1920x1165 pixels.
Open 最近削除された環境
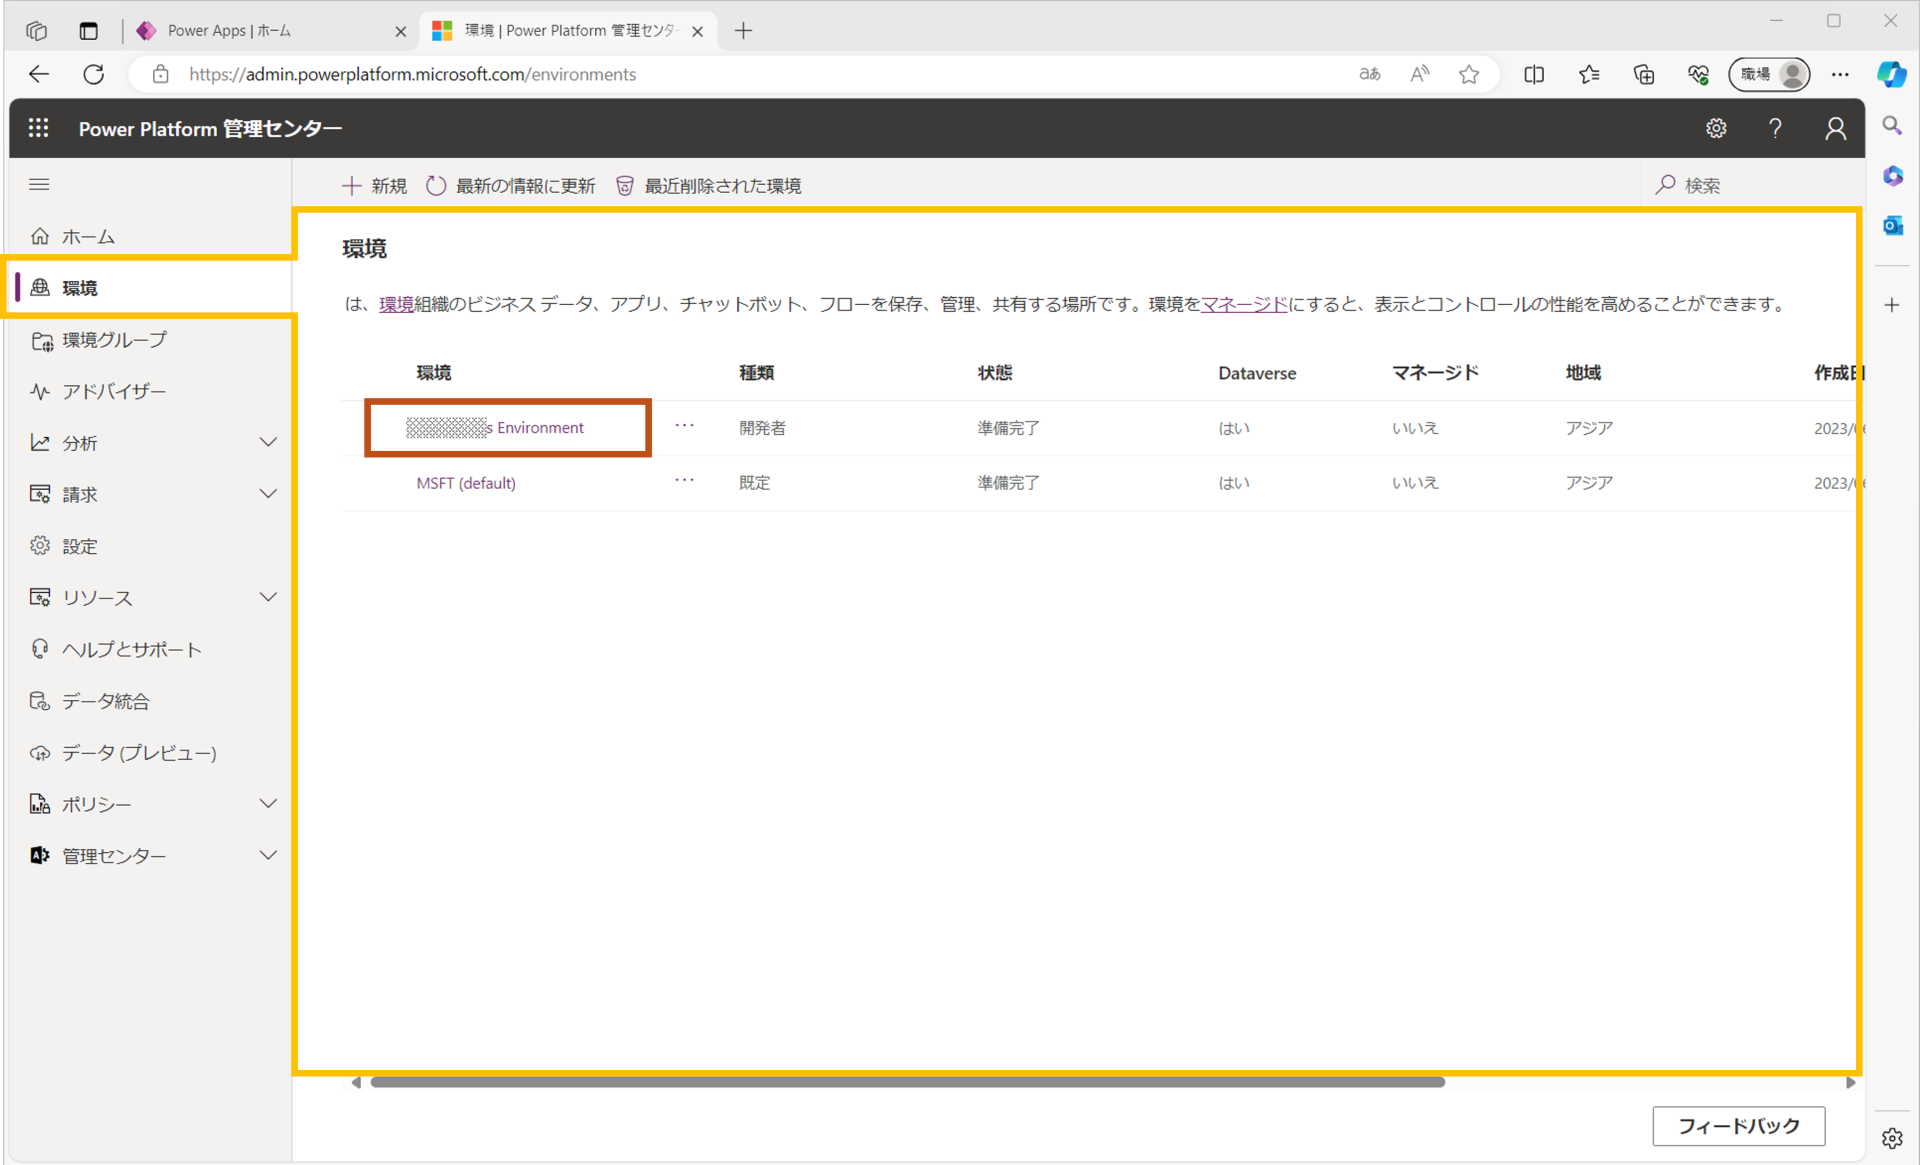708,186
